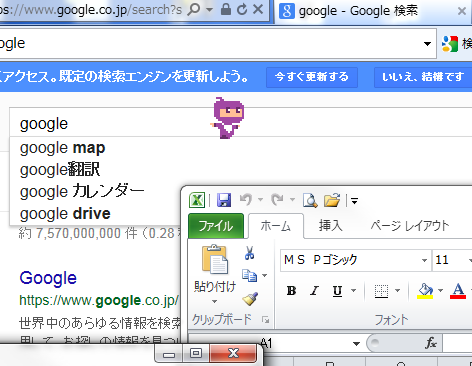Open the Copy options dropdown arrow
472x366 pixels.
pyautogui.click(x=265, y=276)
